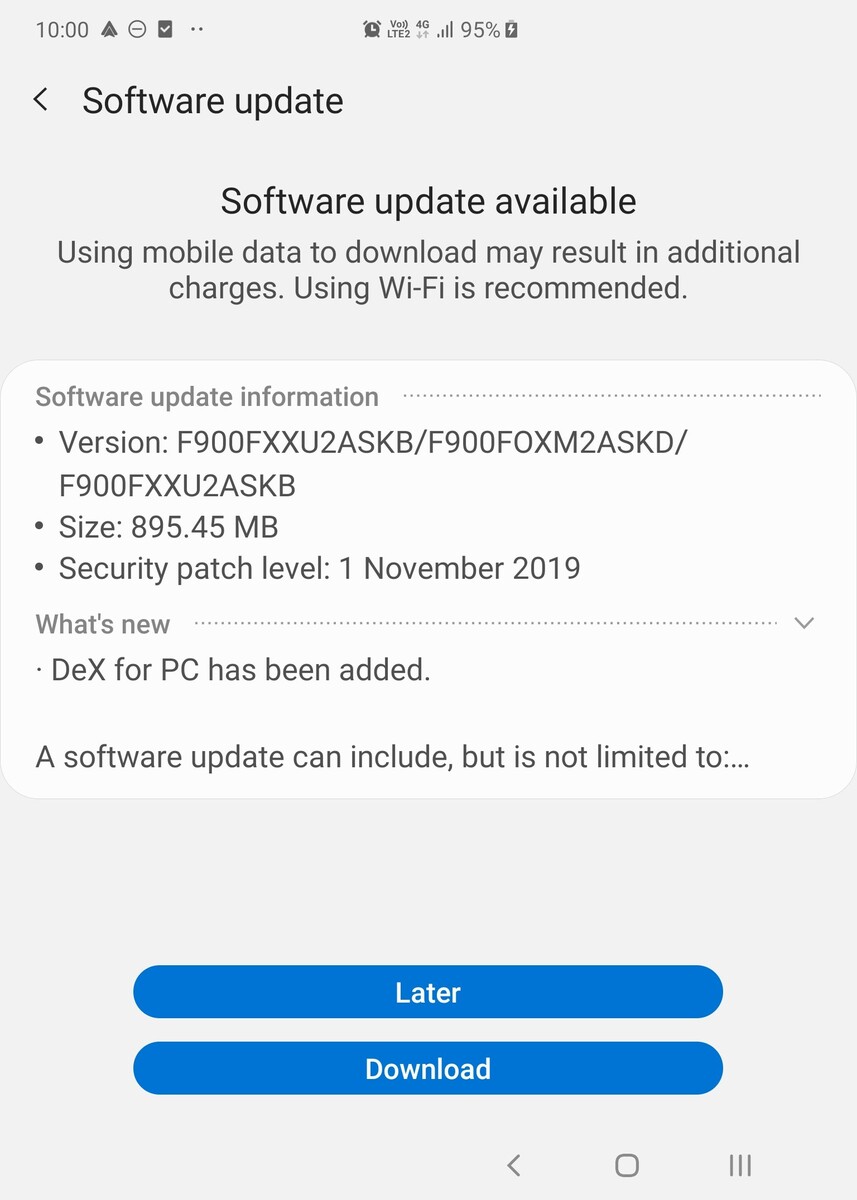Tap the navigation arrow status bar icon
The height and width of the screenshot is (1200, 857).
(x=109, y=30)
